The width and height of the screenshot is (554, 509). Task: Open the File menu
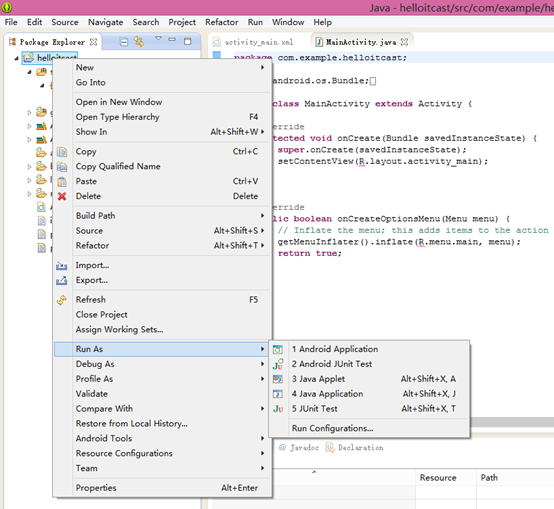tap(11, 22)
